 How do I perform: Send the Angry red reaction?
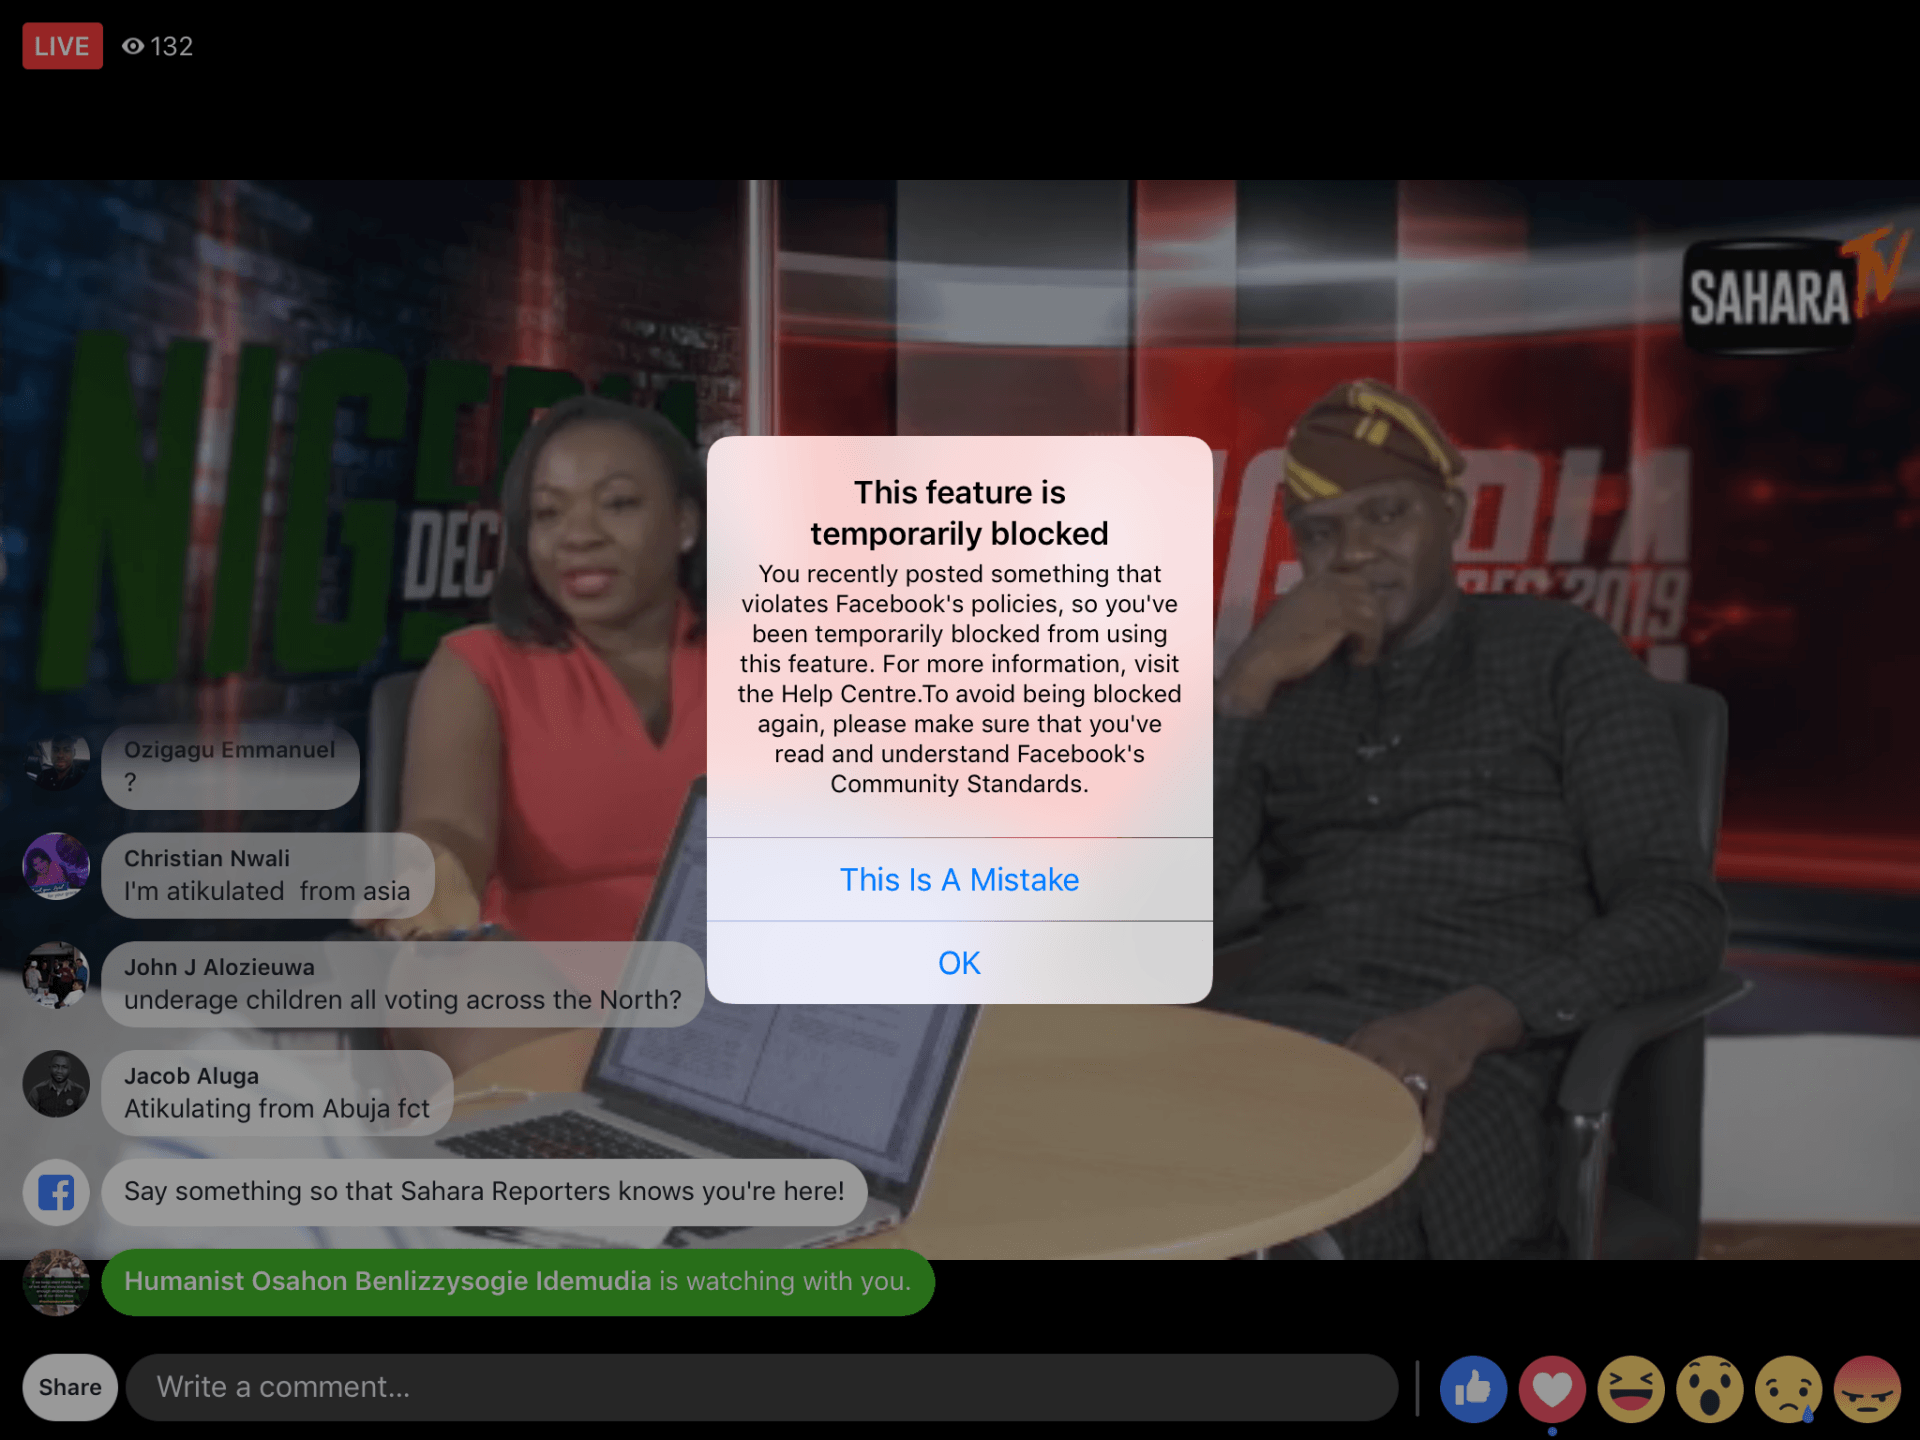pyautogui.click(x=1867, y=1388)
